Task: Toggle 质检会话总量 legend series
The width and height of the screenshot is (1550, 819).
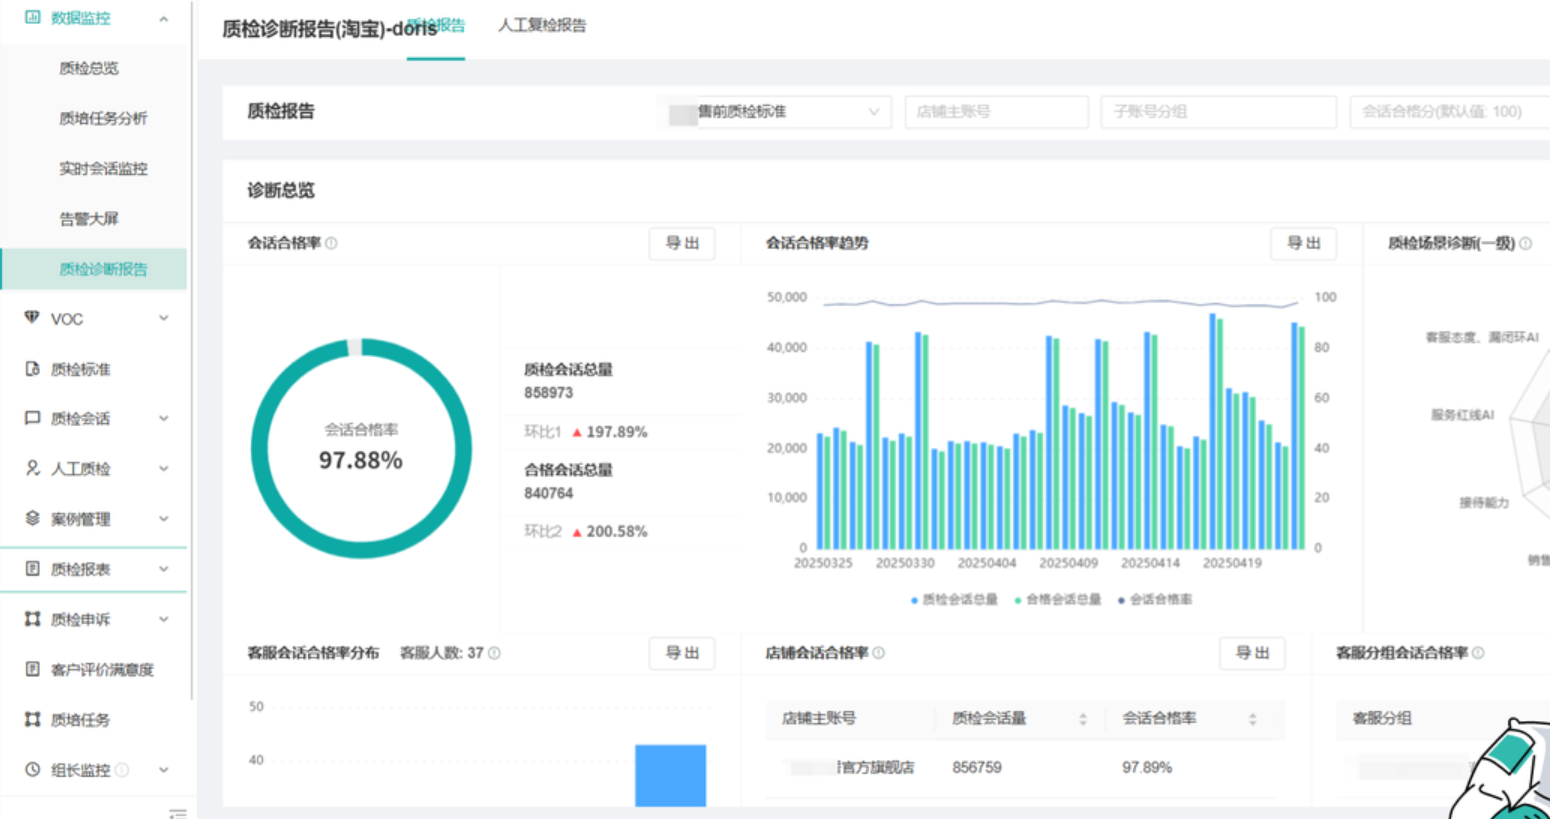Action: [954, 600]
